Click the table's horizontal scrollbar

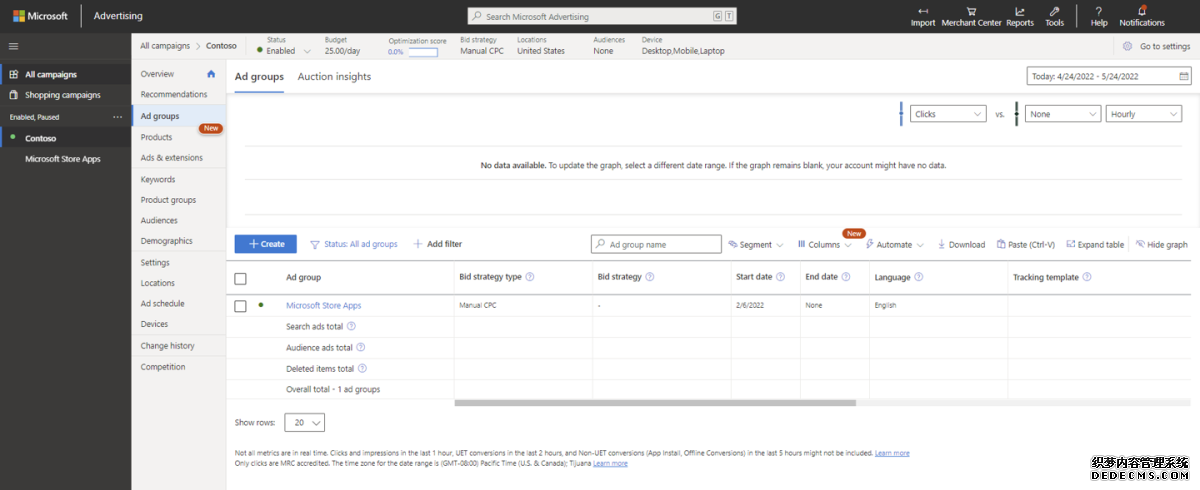pyautogui.click(x=655, y=403)
